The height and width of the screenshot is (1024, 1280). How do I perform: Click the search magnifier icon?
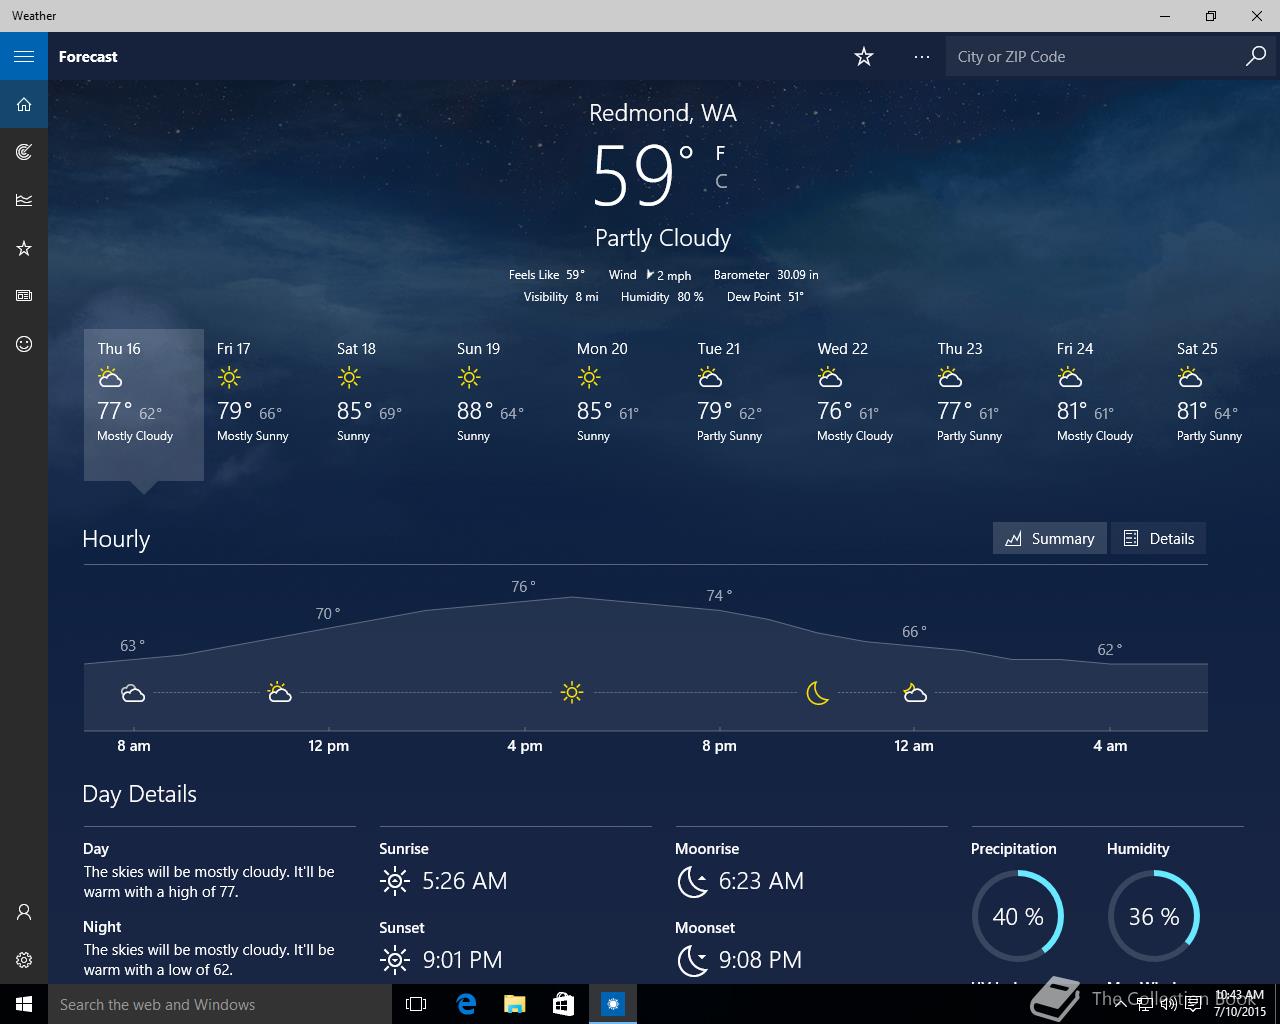[x=1256, y=56]
